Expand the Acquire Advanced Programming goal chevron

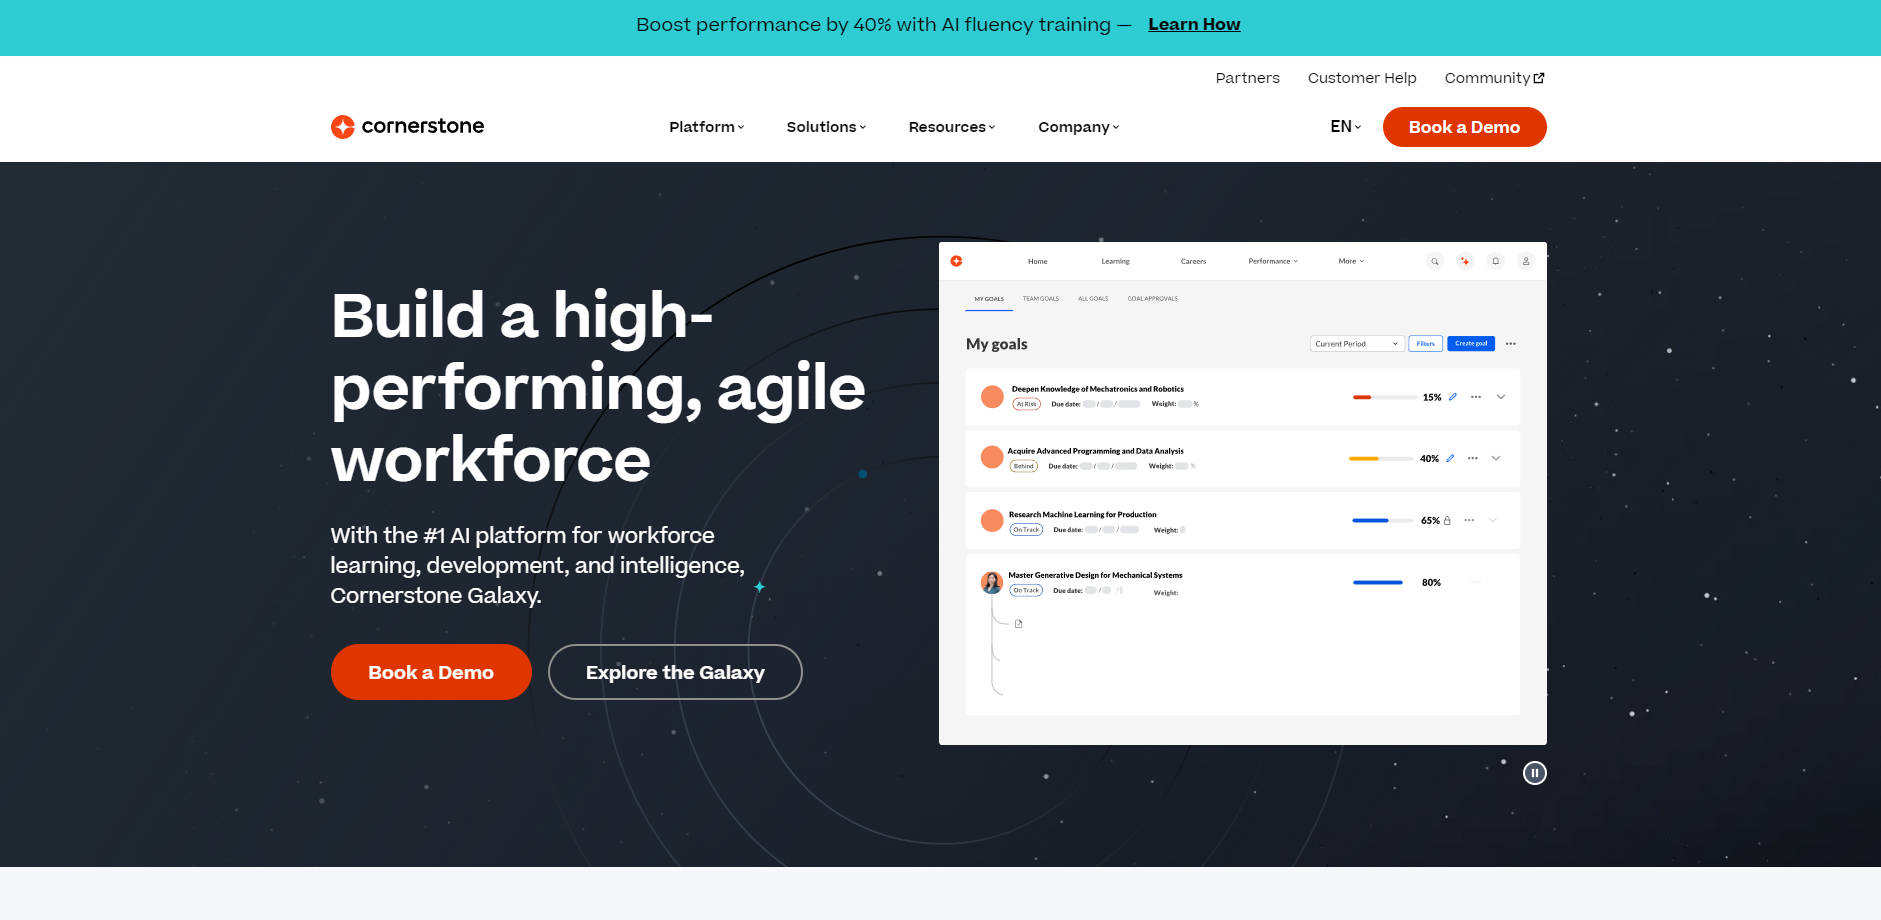(1496, 459)
